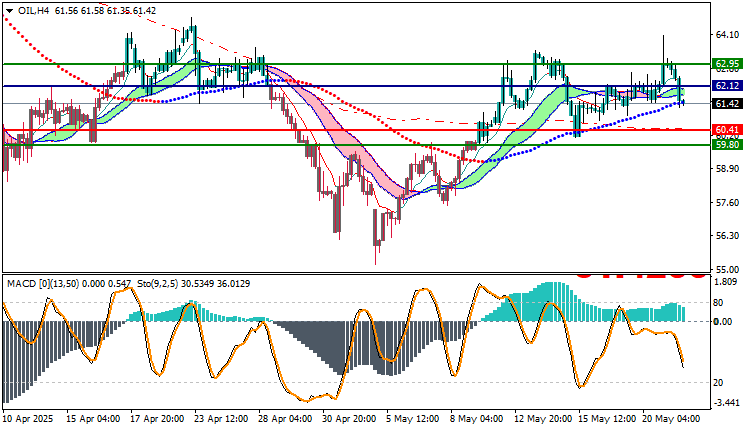Click the OIL,H4 chart title
750x430 pixels.
tap(33, 11)
